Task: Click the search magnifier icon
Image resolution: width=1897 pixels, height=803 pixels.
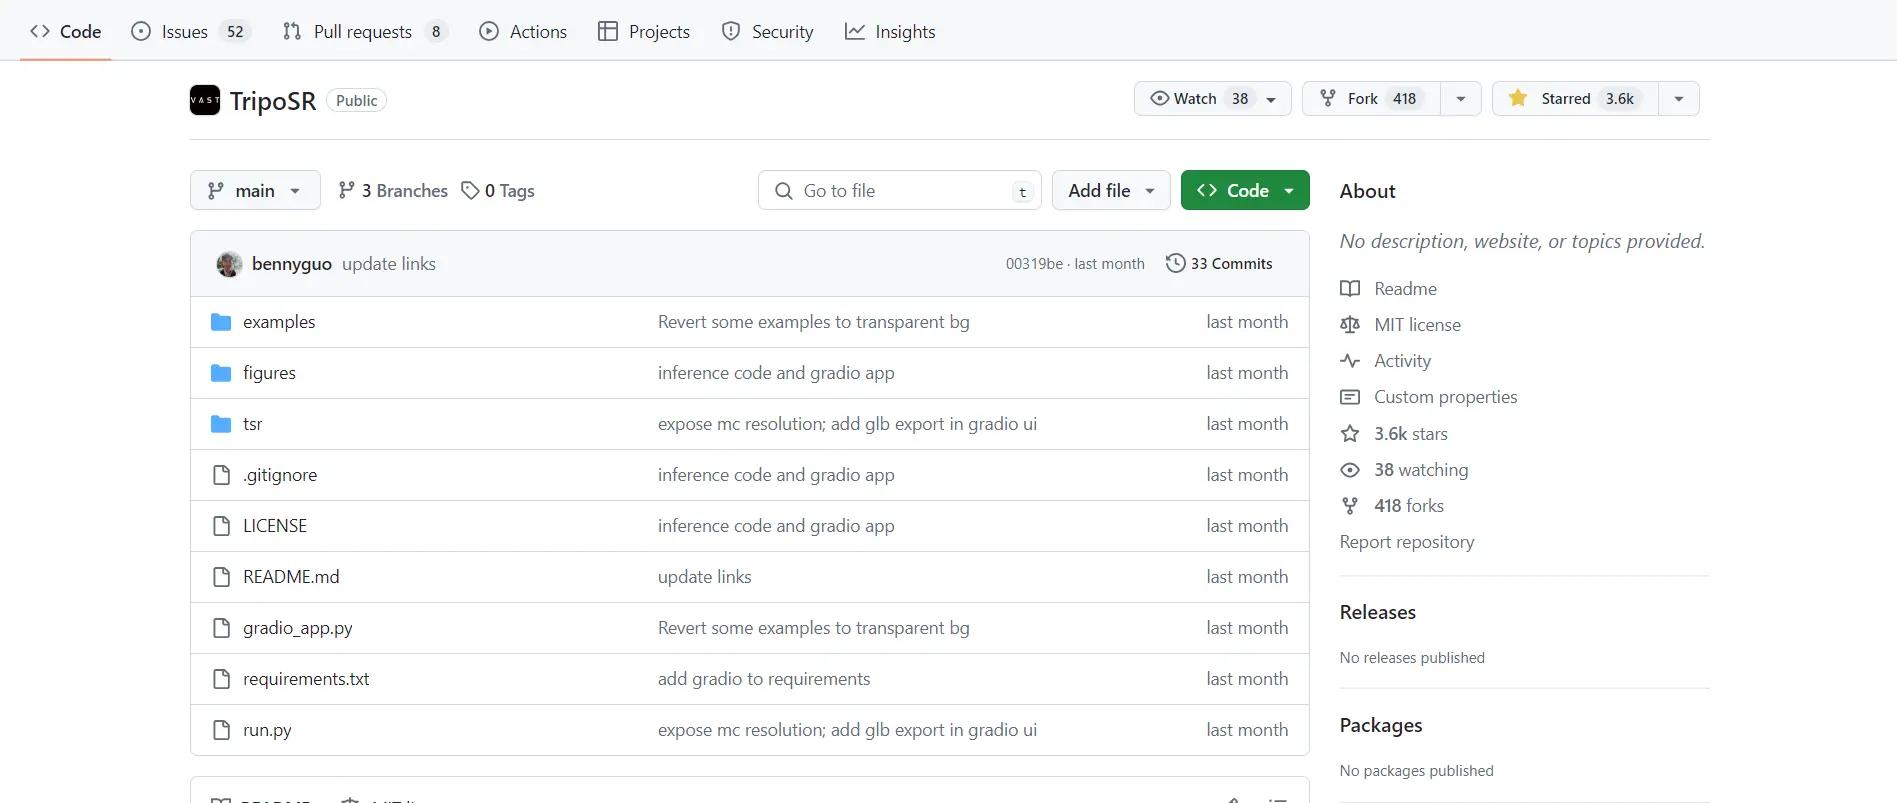Action: 784,190
